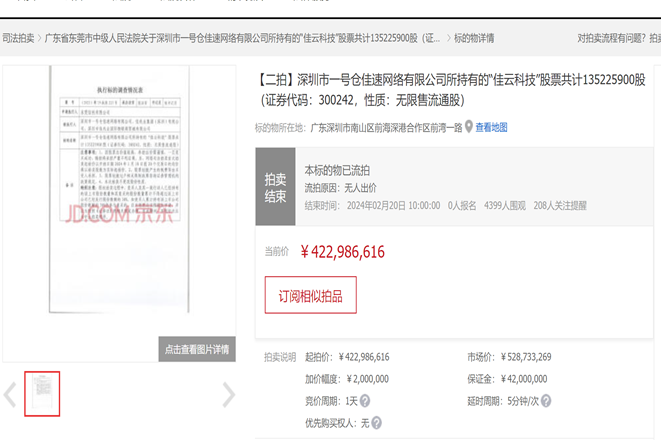Click the current price ¥422,986,616

342,252
